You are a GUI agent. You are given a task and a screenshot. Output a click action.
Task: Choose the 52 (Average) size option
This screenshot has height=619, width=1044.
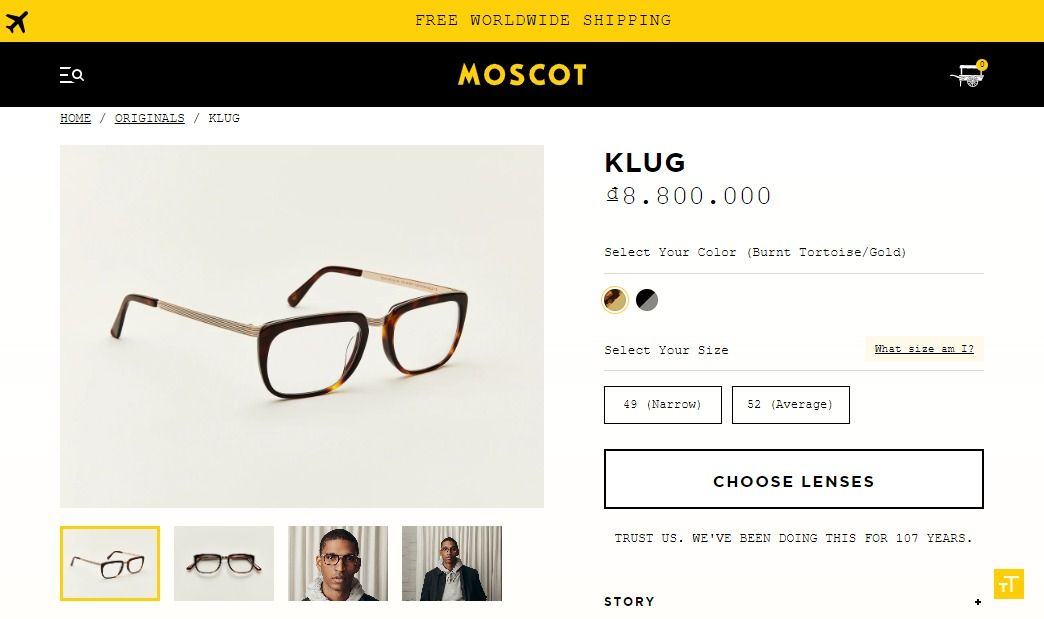coord(790,405)
